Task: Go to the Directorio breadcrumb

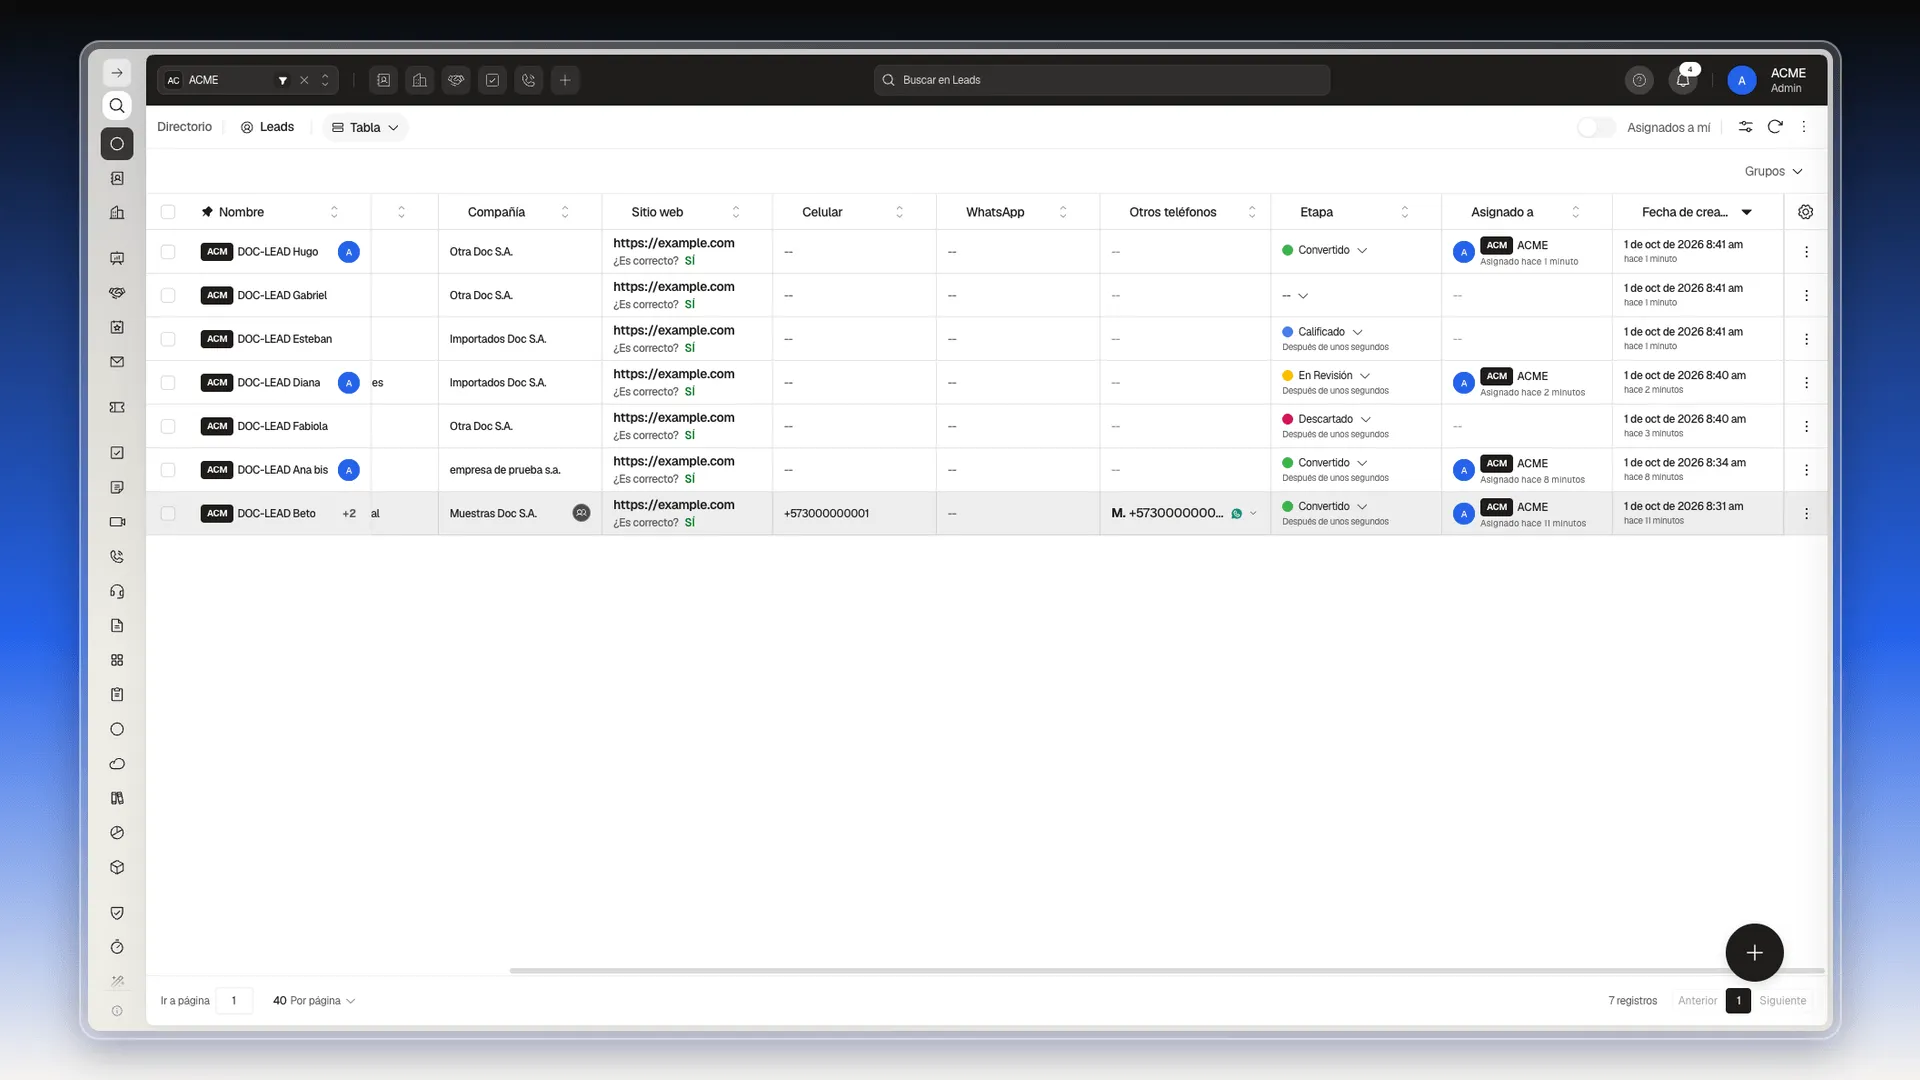Action: (x=185, y=127)
